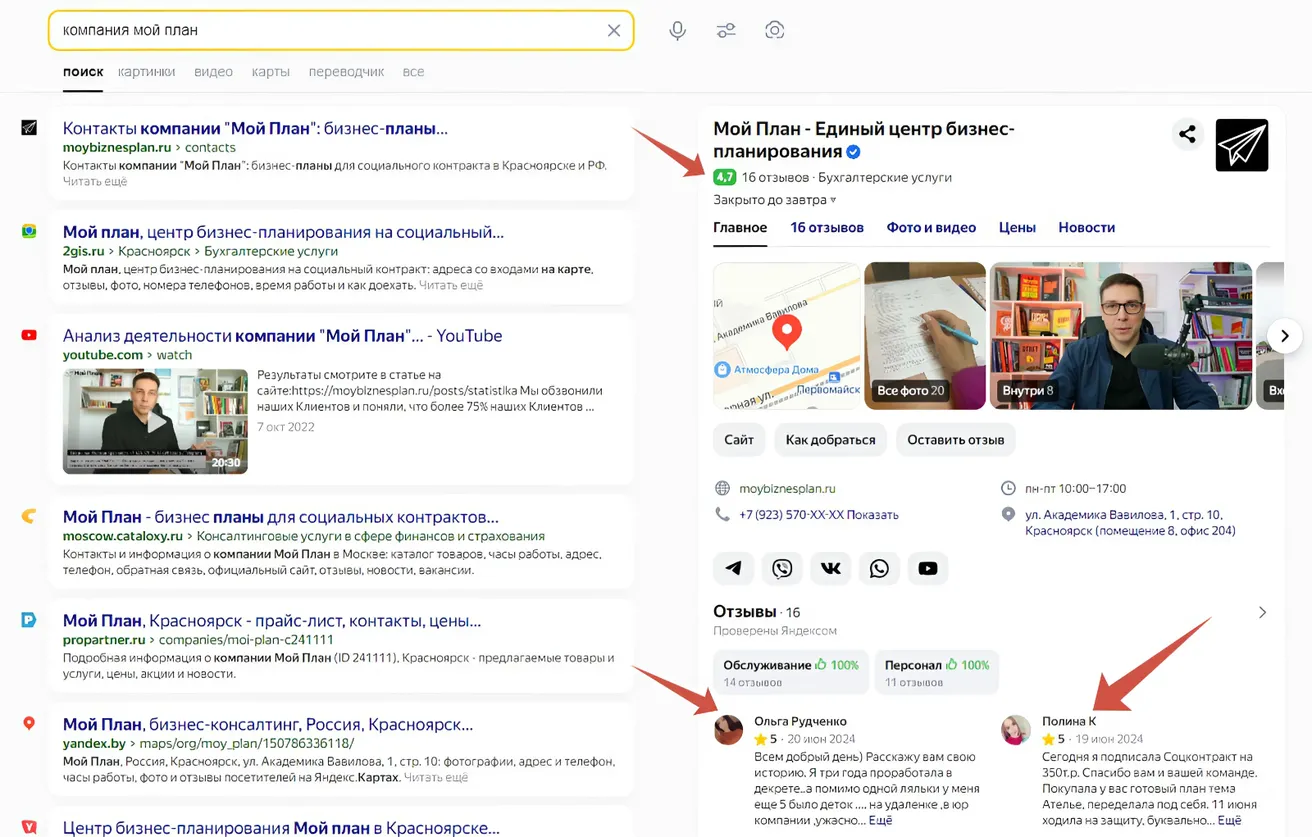
Task: Go to next photos with the right arrow
Action: (x=1285, y=336)
